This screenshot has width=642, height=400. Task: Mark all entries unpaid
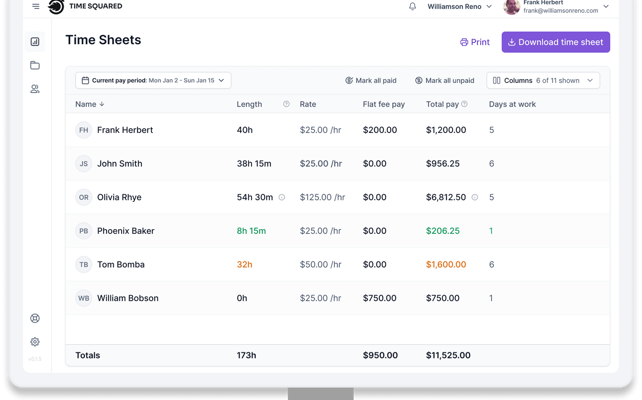445,80
